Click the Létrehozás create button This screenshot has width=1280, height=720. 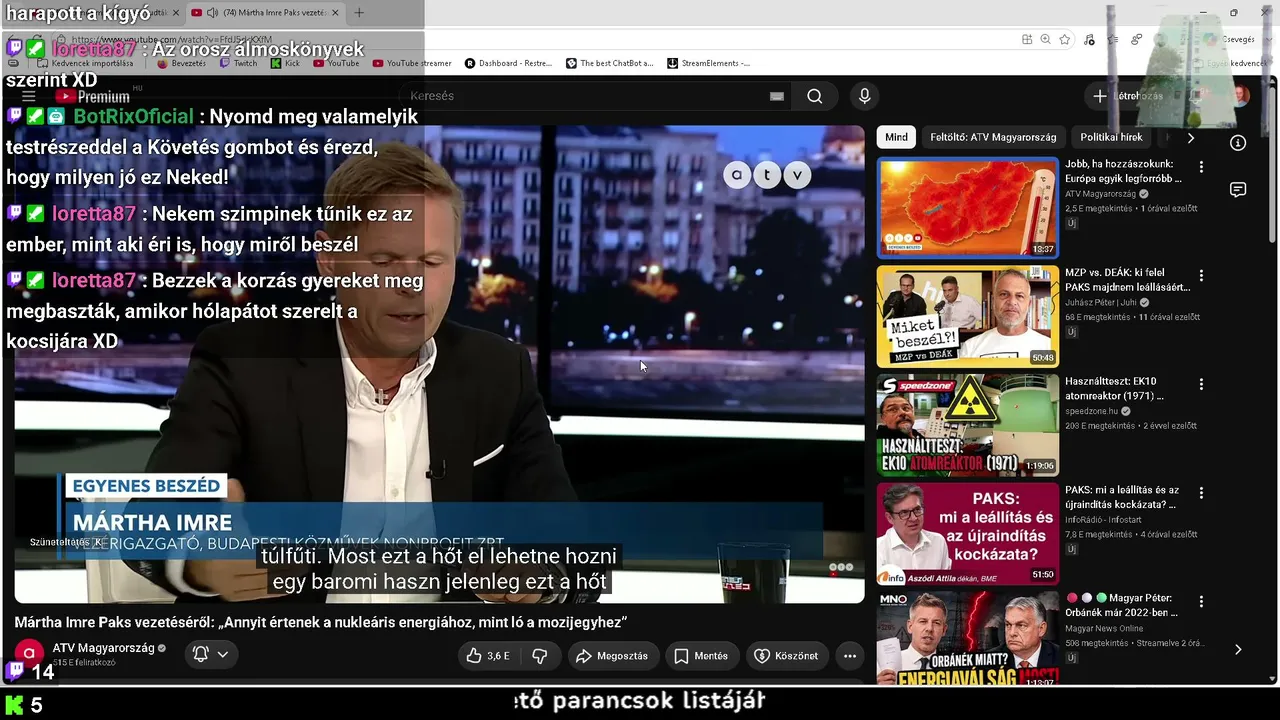[1129, 96]
